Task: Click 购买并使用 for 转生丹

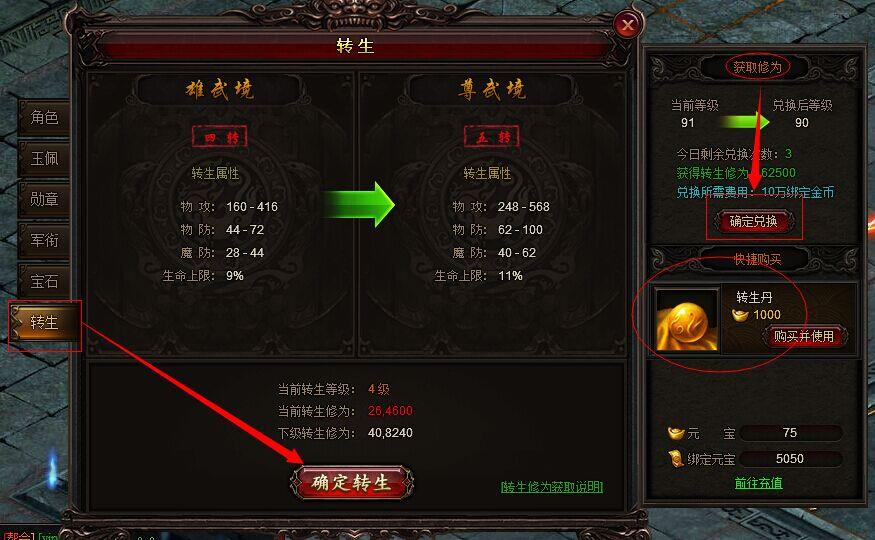Action: [x=804, y=336]
